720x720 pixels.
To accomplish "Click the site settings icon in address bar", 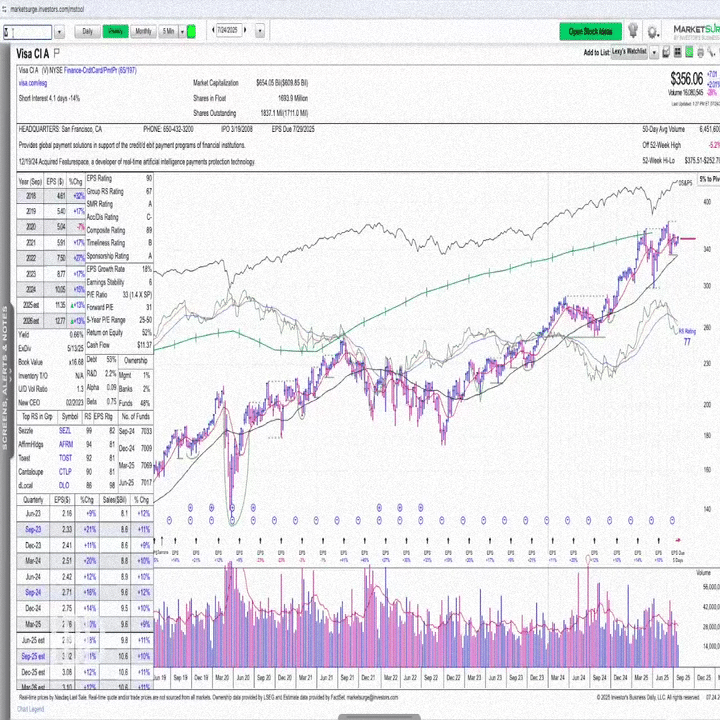I will click(4, 9).
